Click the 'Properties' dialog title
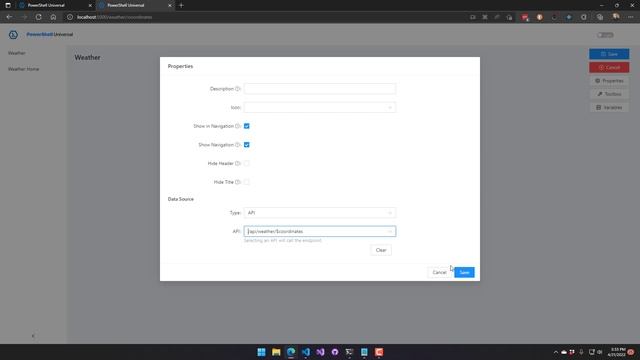Image resolution: width=640 pixels, height=360 pixels. pyautogui.click(x=180, y=66)
